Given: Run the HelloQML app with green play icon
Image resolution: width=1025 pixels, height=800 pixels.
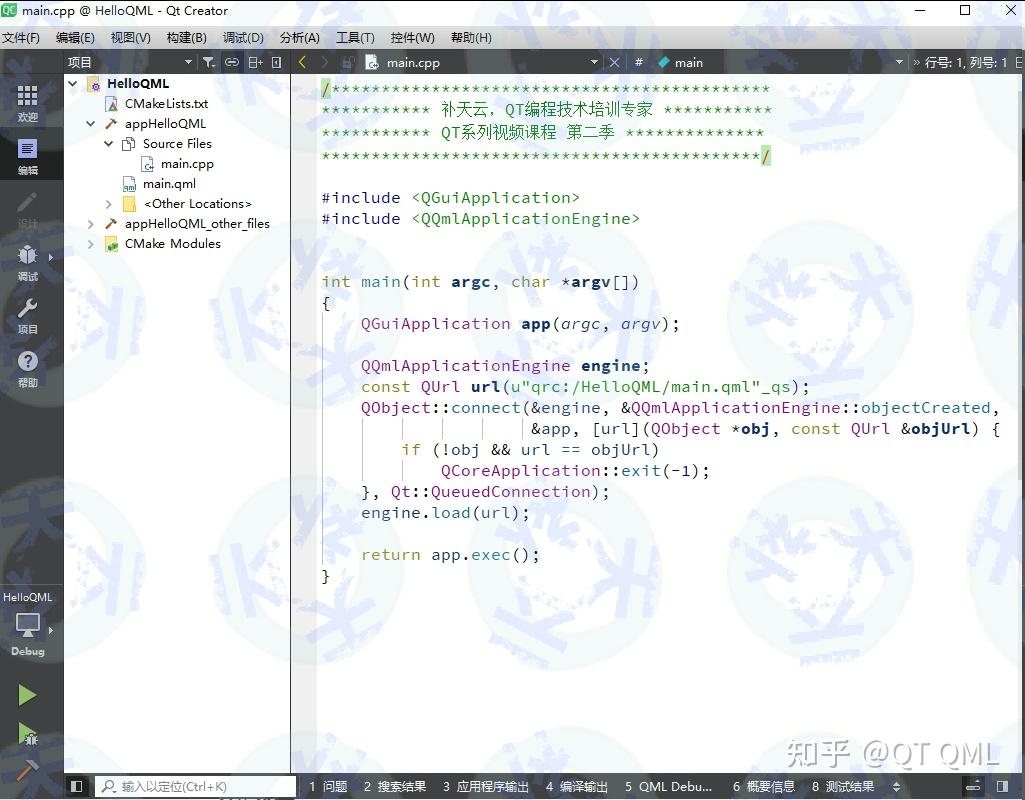Looking at the screenshot, I should click(x=27, y=693).
